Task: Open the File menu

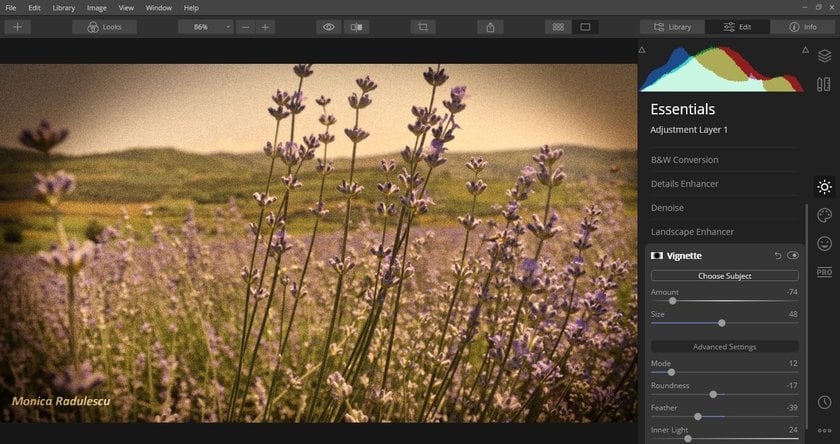Action: click(x=11, y=8)
